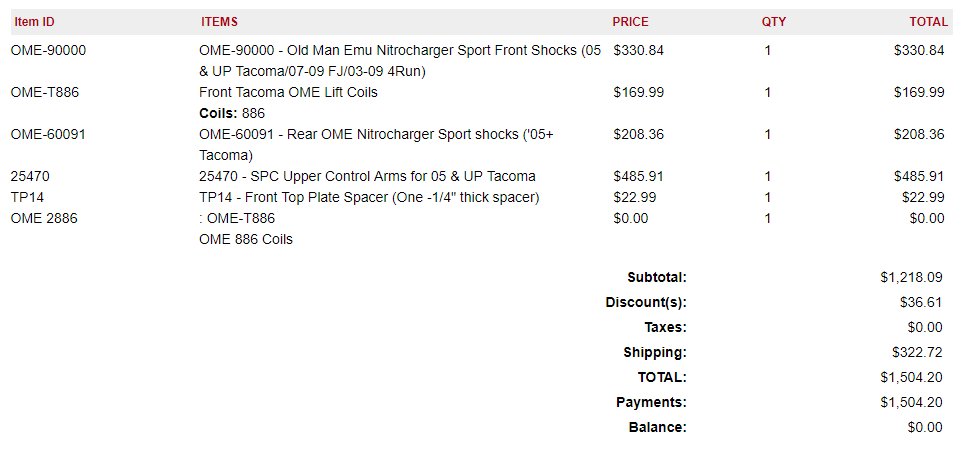Screen dimensions: 961x470
Task: Click the Balance amount $0.00
Action: (925, 428)
